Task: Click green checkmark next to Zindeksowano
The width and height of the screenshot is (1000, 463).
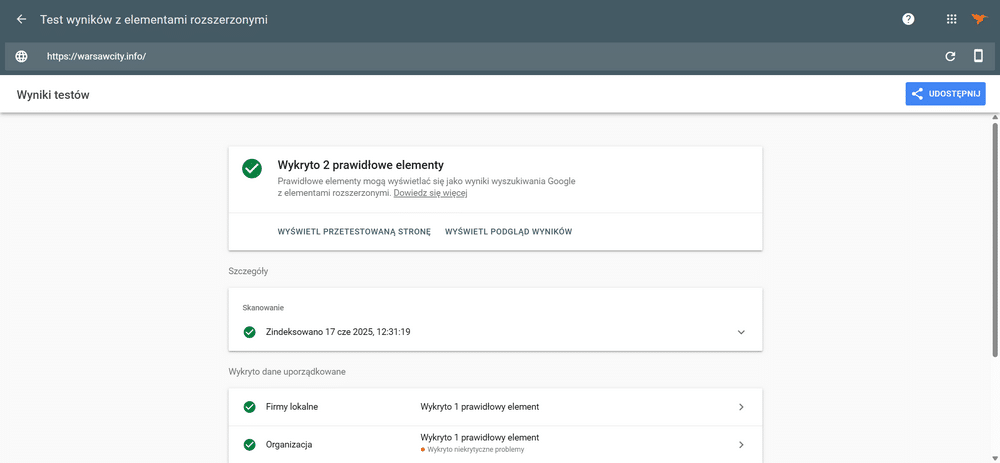Action: coord(249,332)
